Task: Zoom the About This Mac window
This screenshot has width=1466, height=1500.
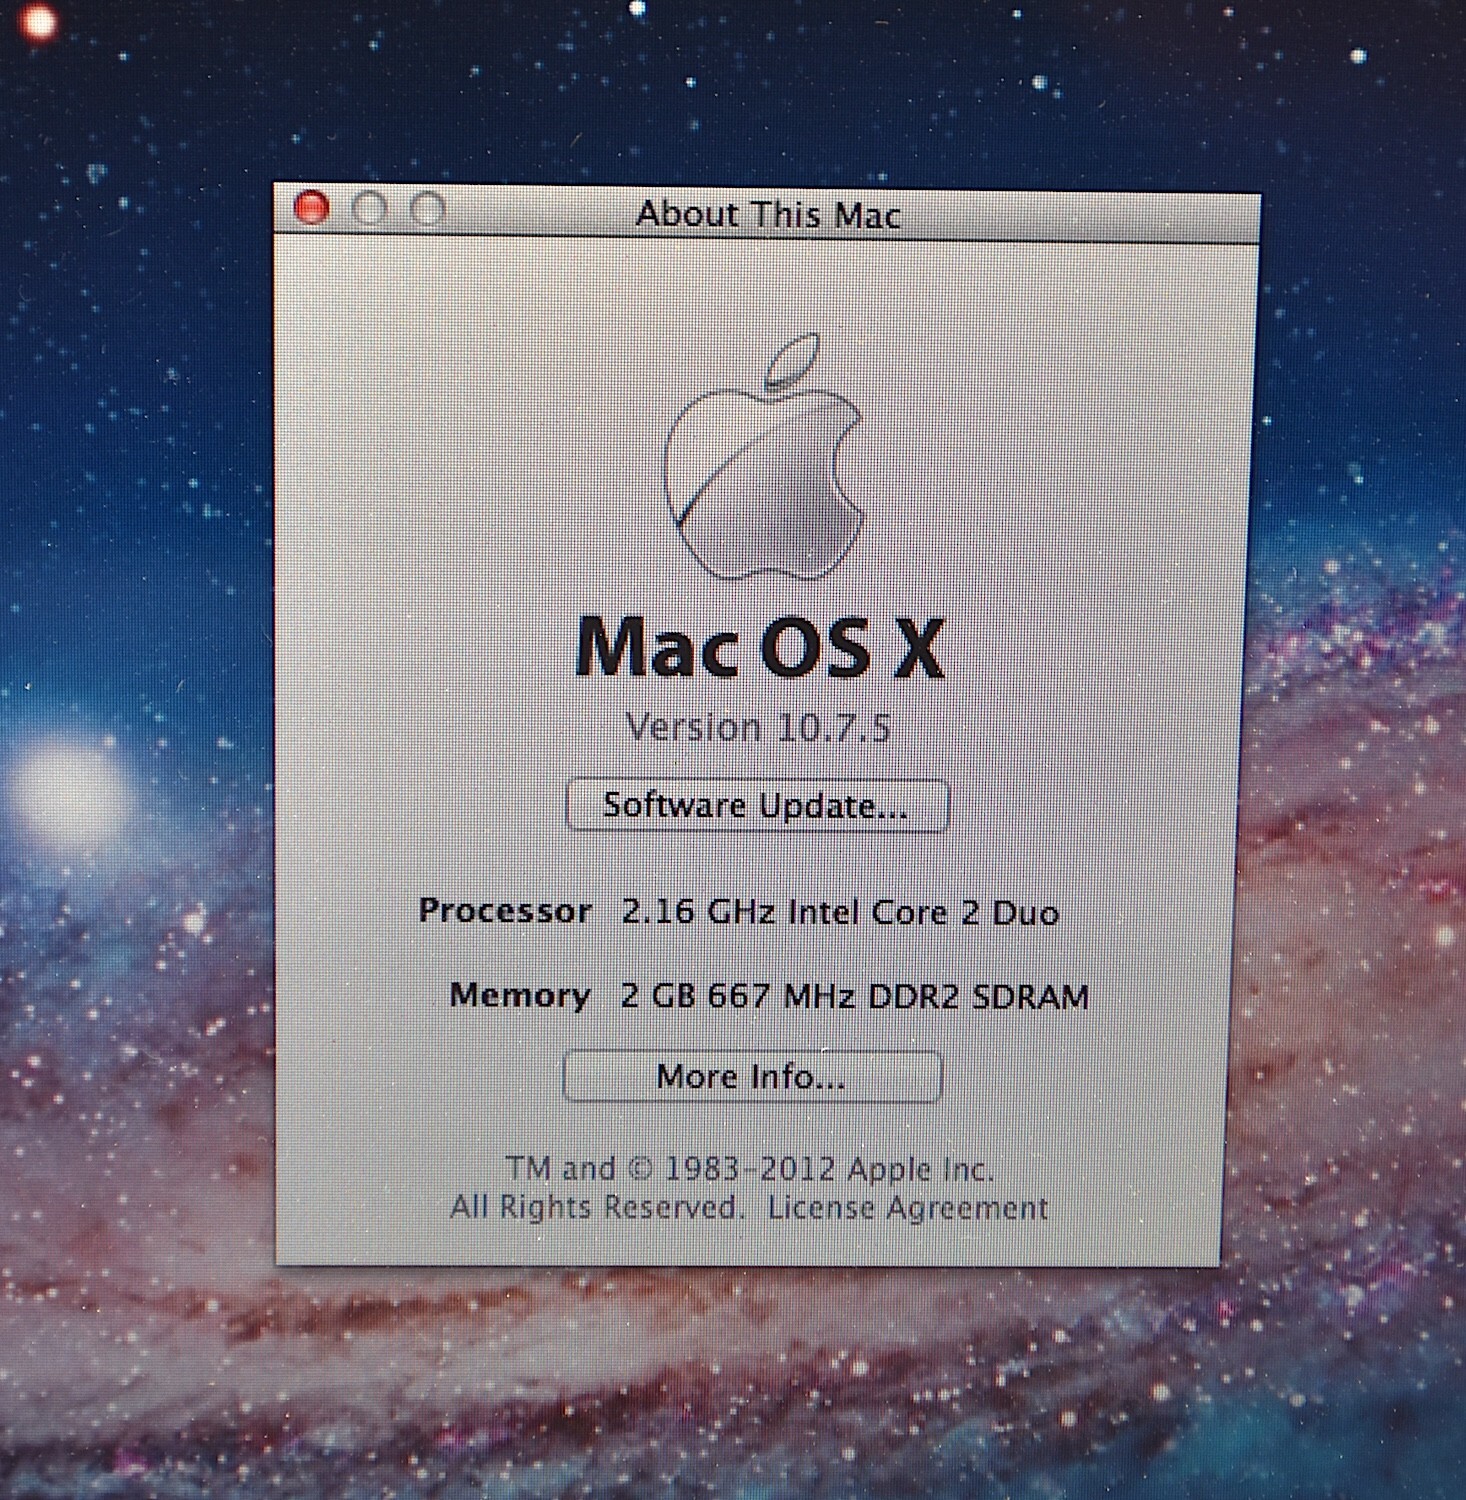Action: (x=429, y=210)
